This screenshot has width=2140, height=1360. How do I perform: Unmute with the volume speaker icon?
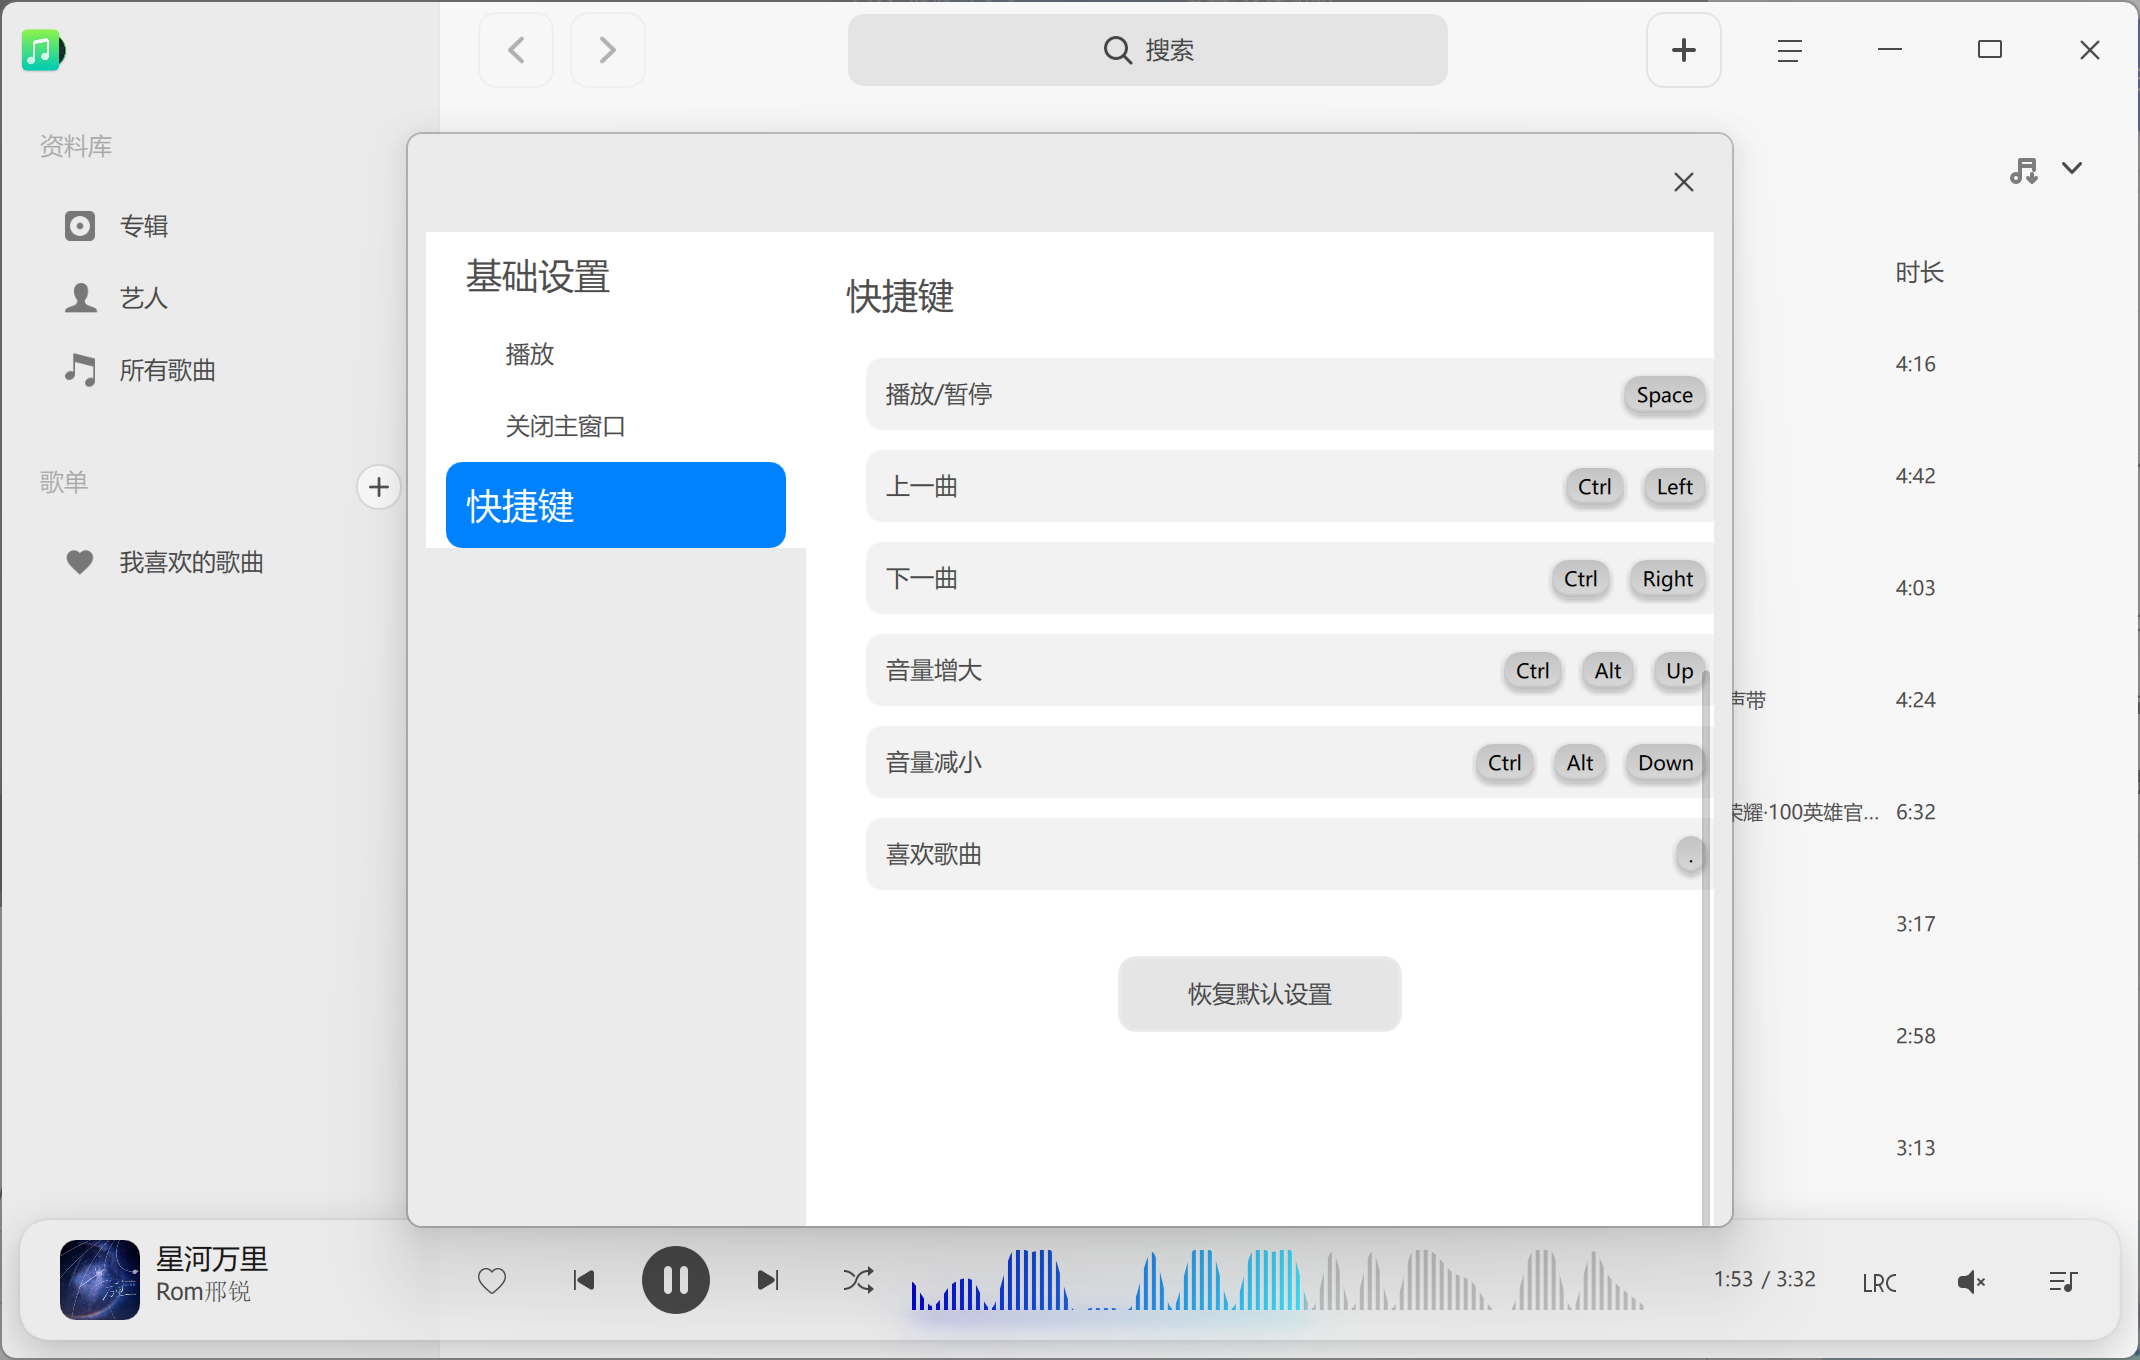pos(1971,1282)
